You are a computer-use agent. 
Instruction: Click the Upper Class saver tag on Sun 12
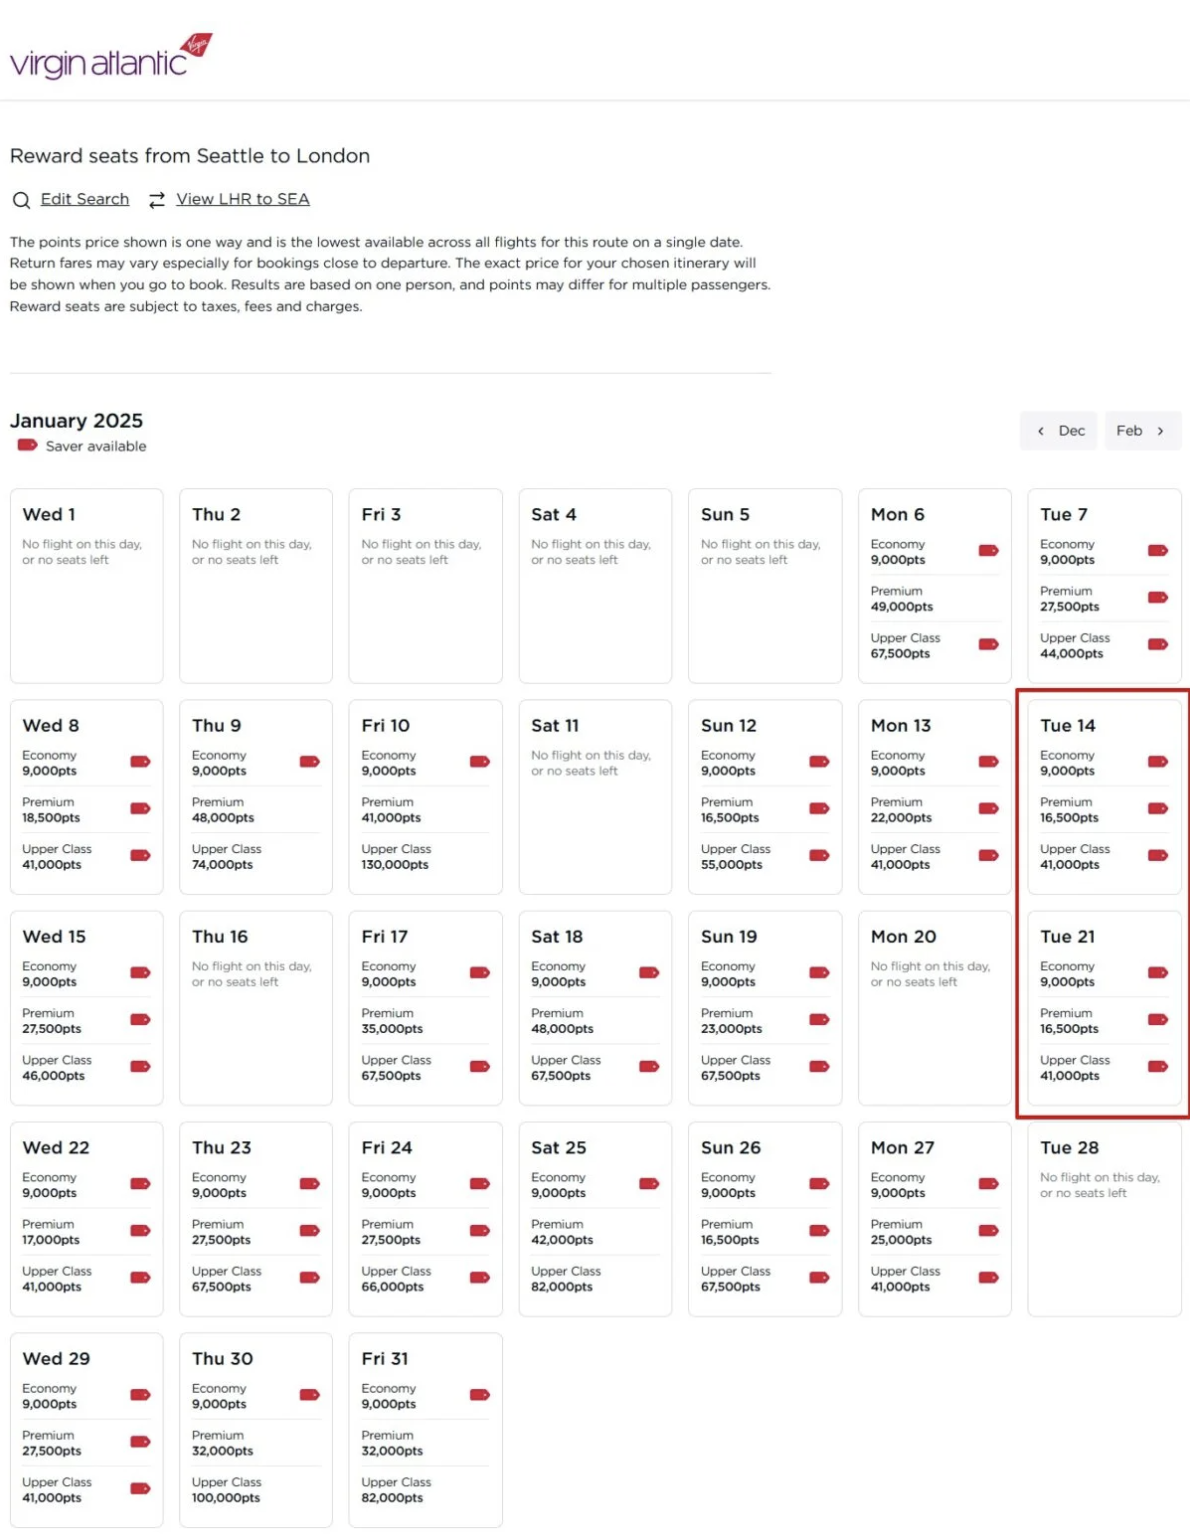click(x=819, y=855)
